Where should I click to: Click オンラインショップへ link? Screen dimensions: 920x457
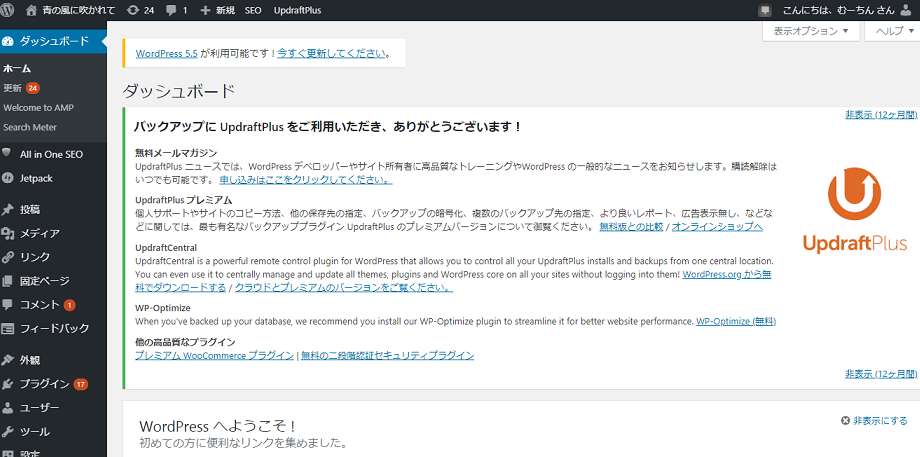[x=718, y=226]
